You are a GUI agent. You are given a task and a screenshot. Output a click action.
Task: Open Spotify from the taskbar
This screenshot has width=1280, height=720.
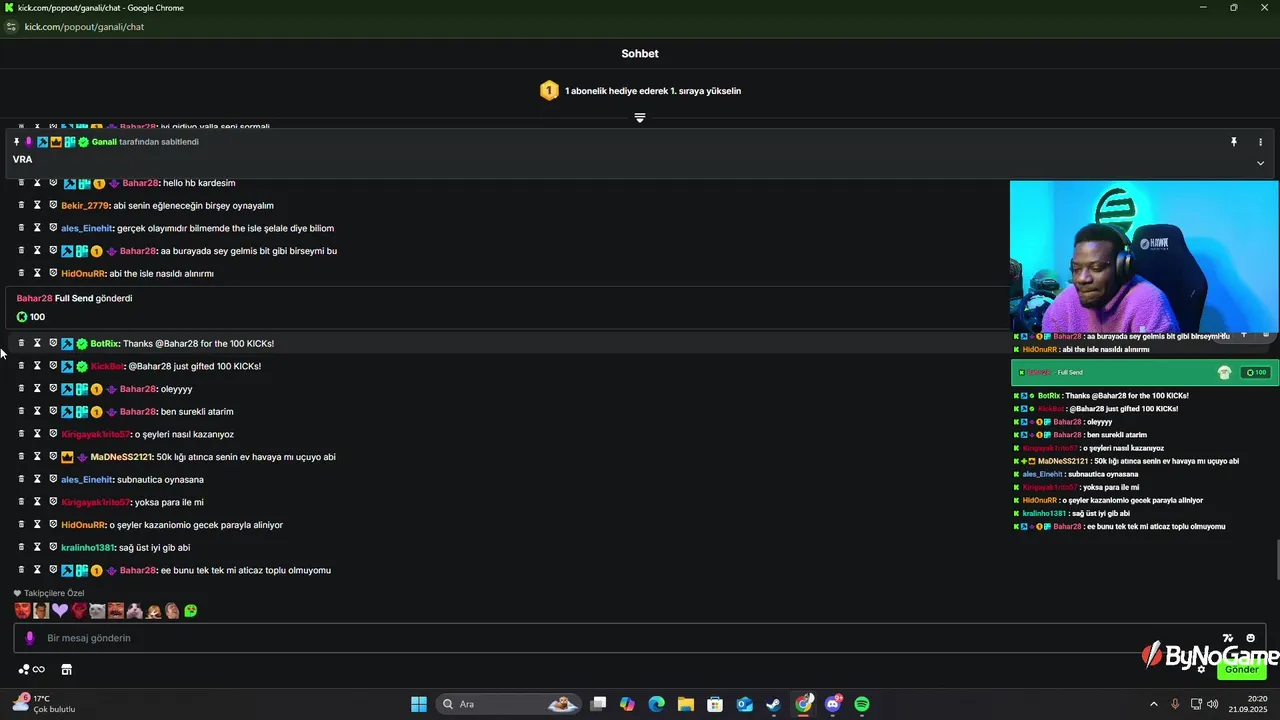click(862, 704)
